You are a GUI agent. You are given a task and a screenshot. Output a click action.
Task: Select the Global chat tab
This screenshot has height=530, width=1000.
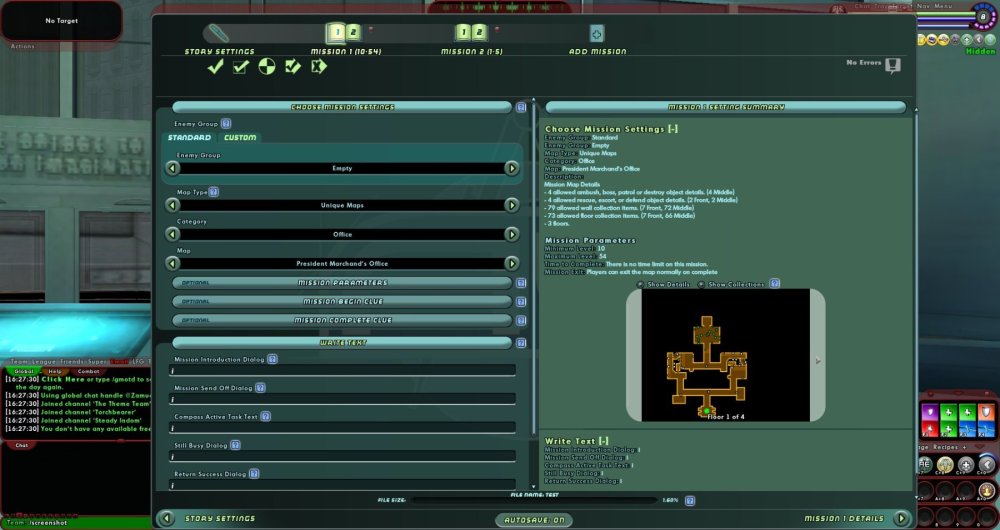point(24,371)
